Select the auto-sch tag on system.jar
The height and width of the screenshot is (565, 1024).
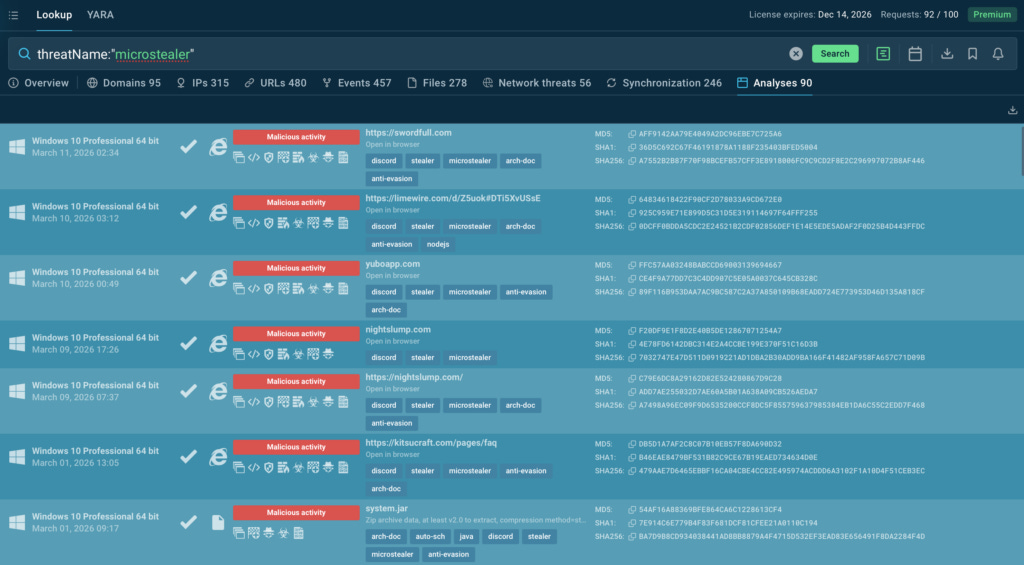tap(430, 536)
